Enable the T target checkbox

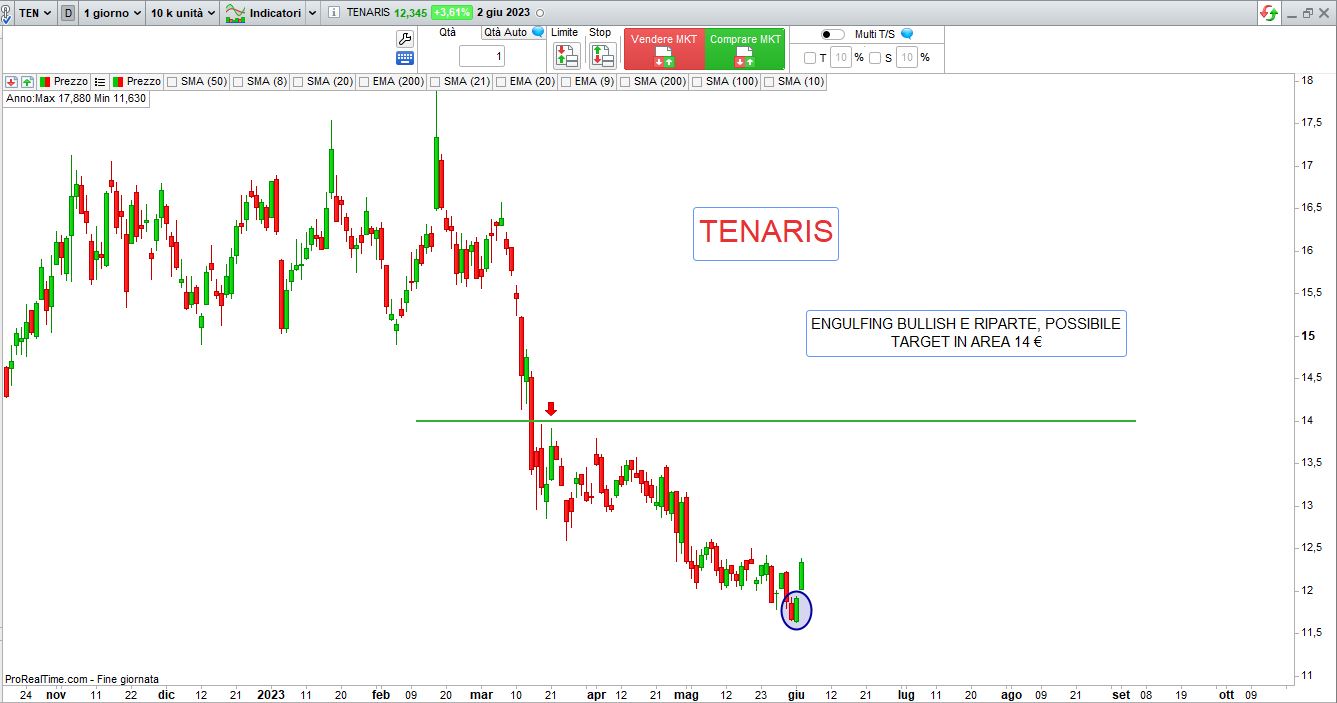(810, 58)
